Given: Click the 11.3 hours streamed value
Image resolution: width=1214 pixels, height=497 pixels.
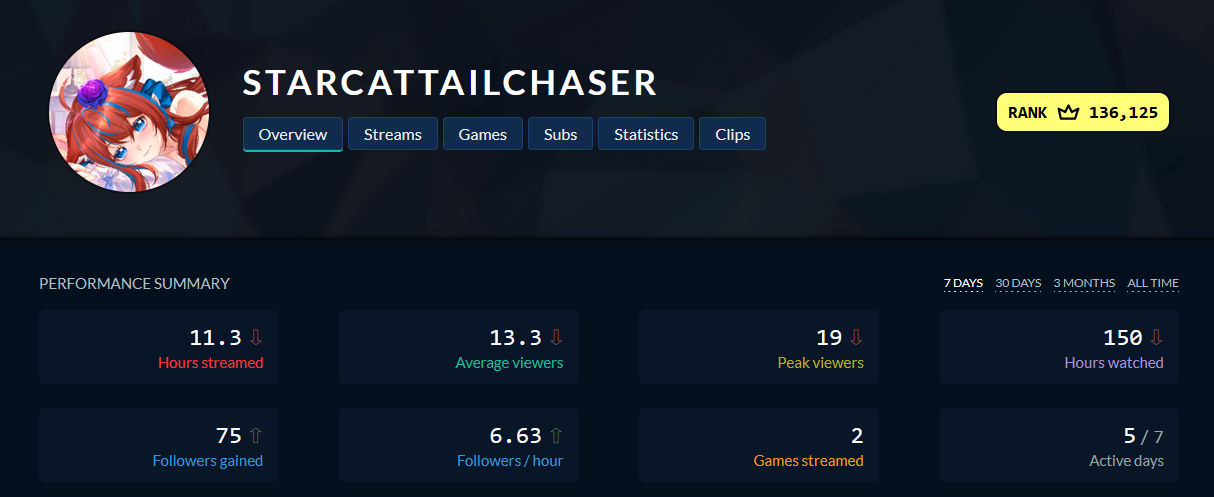Looking at the screenshot, I should 215,338.
